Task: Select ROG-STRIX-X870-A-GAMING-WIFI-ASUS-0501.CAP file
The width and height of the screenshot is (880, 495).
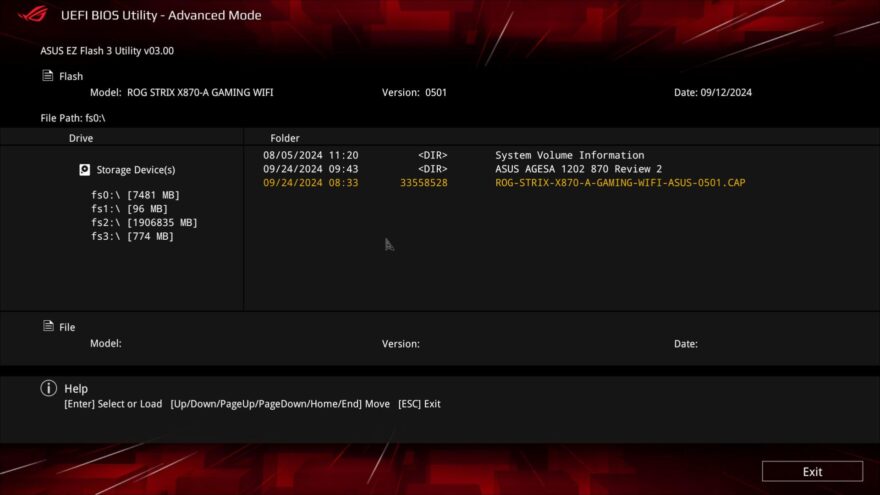Action: tap(620, 182)
